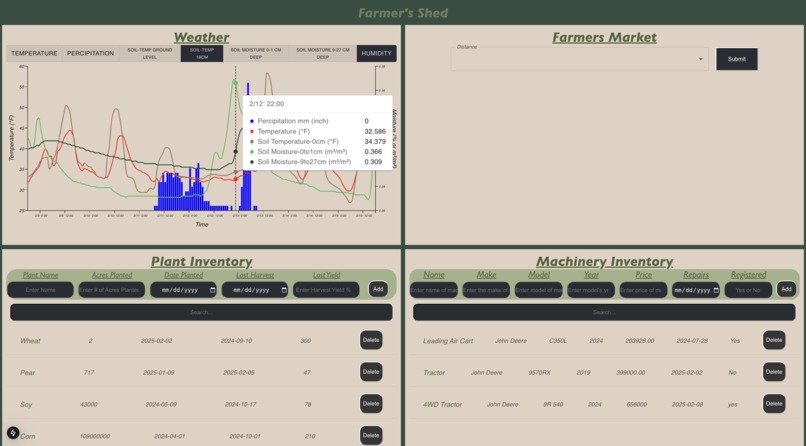Click the Date Planted column header
806x446 pixels.
[184, 275]
